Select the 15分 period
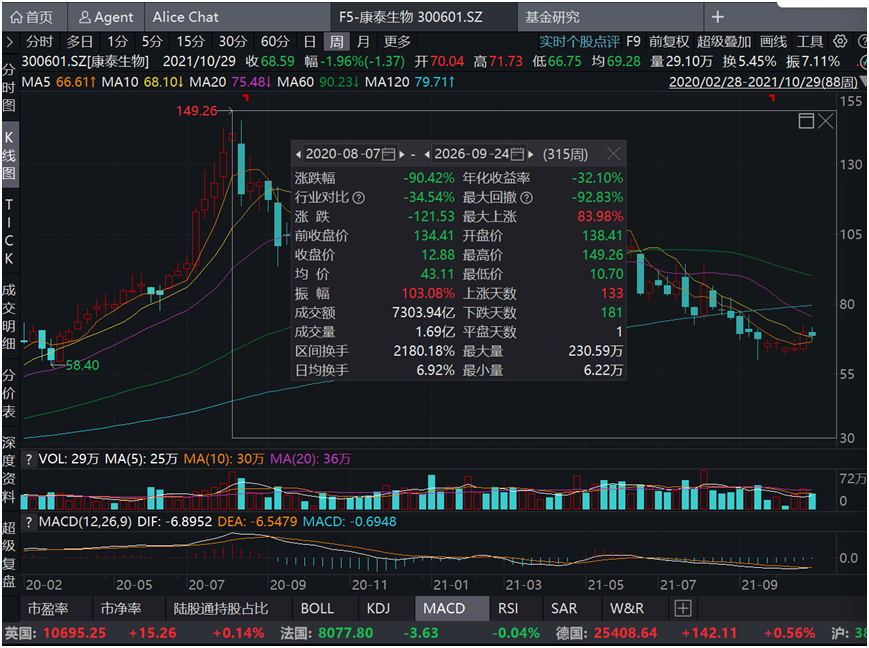The height and width of the screenshot is (648, 869). [190, 42]
